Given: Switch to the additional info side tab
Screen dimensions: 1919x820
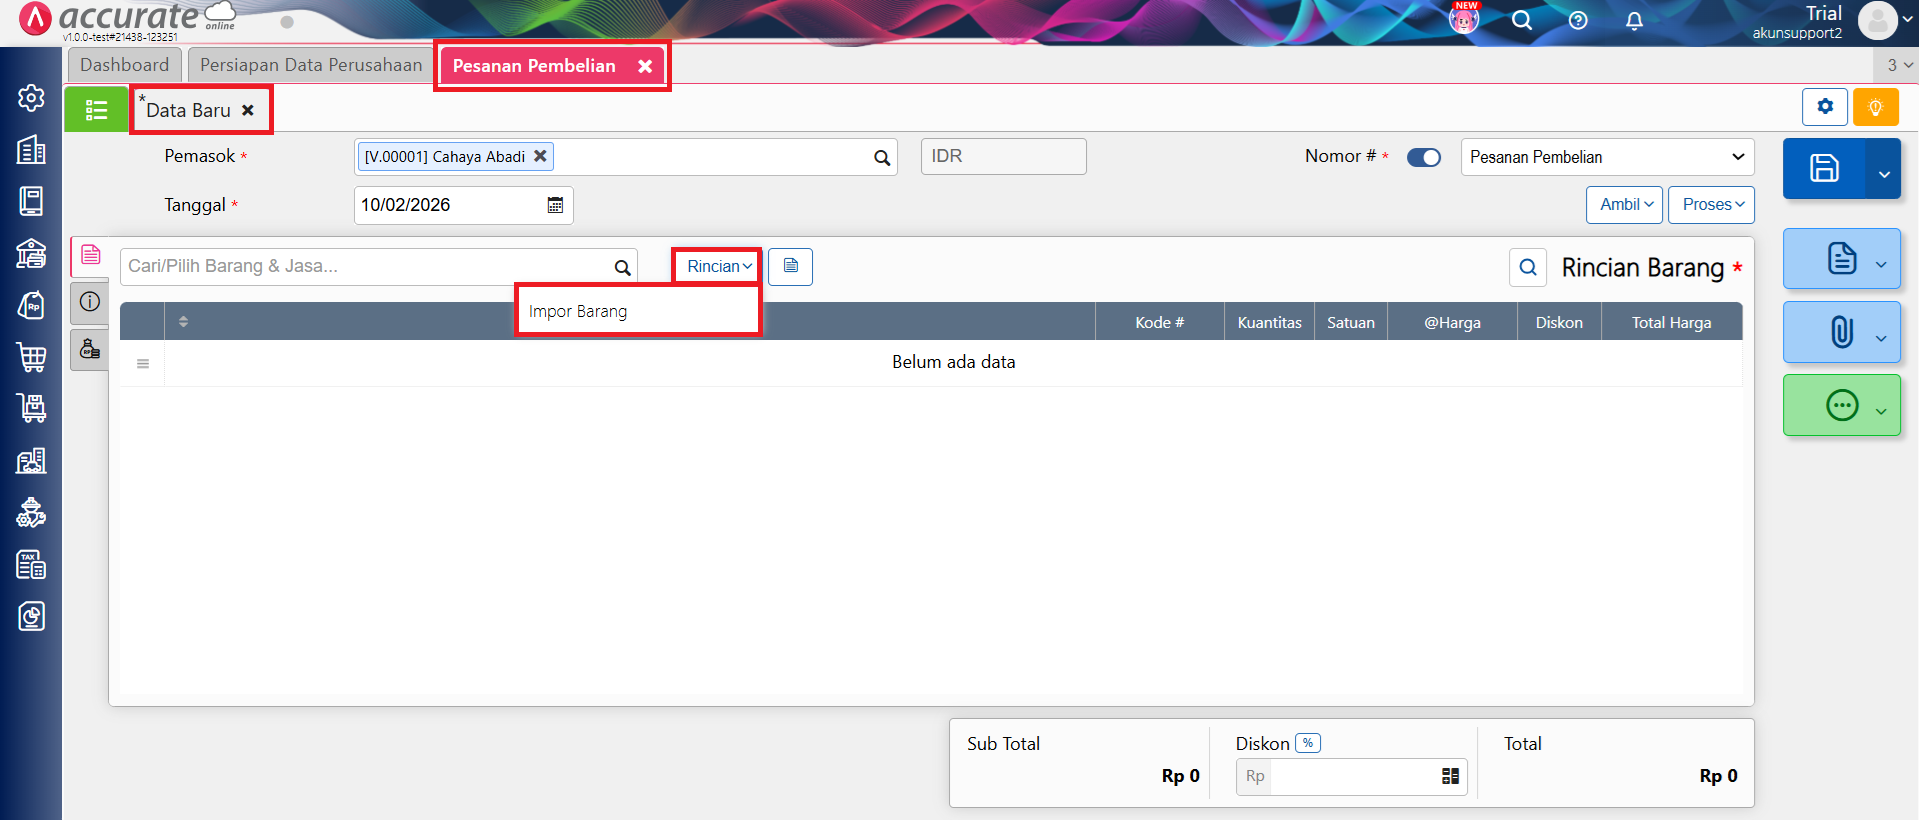Looking at the screenshot, I should (90, 302).
